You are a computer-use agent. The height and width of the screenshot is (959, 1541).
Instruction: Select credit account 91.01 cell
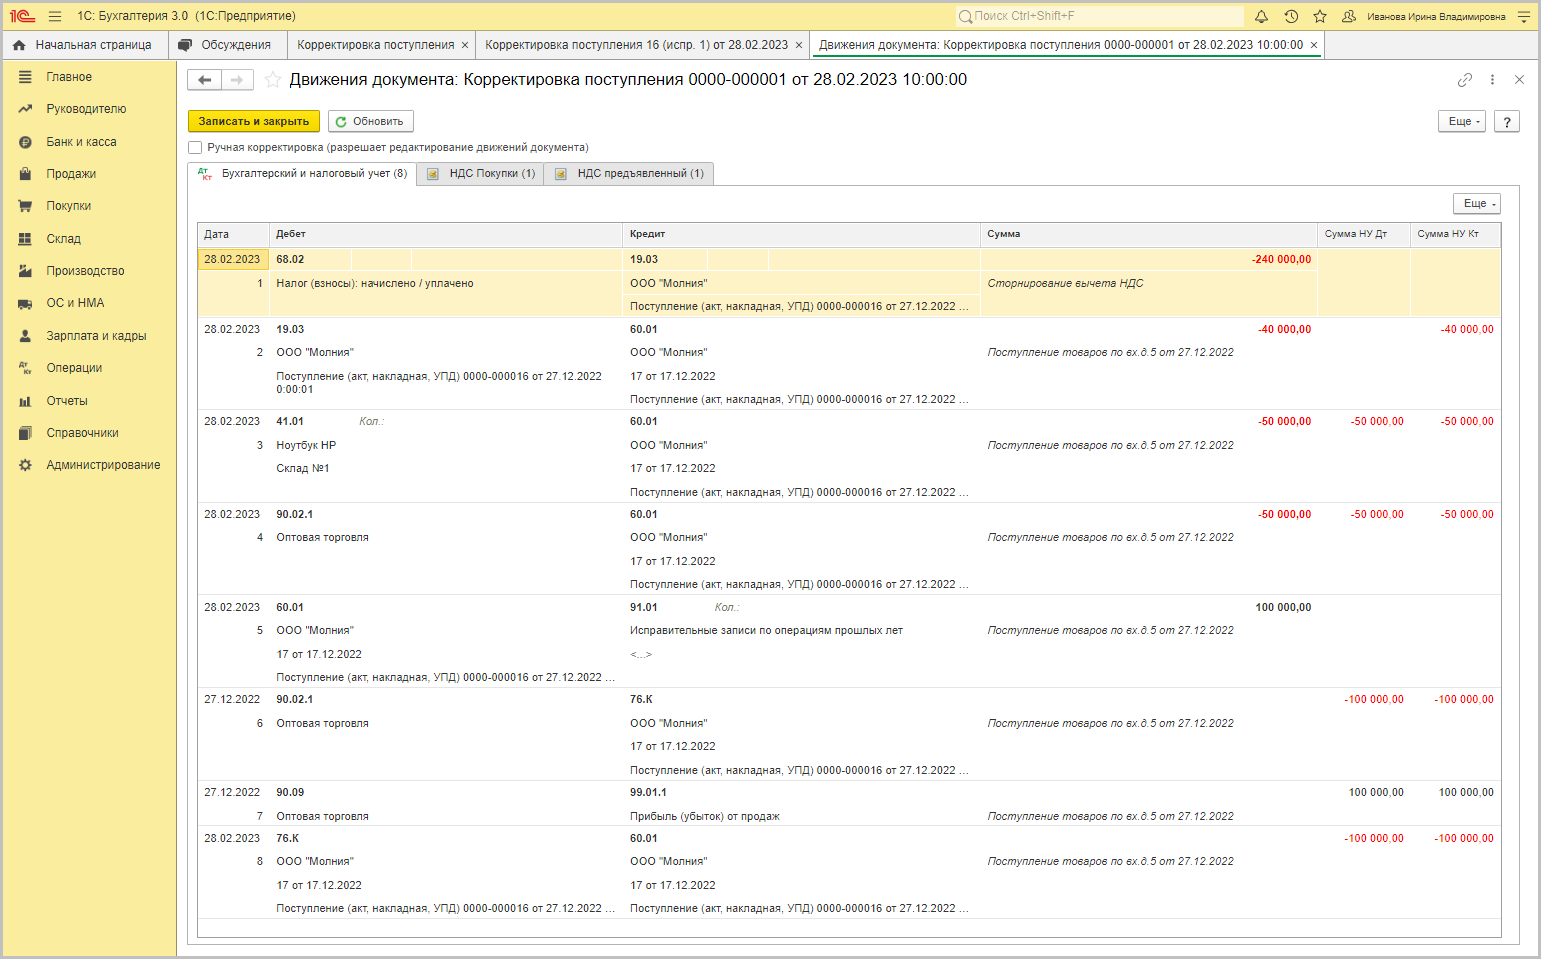point(644,607)
